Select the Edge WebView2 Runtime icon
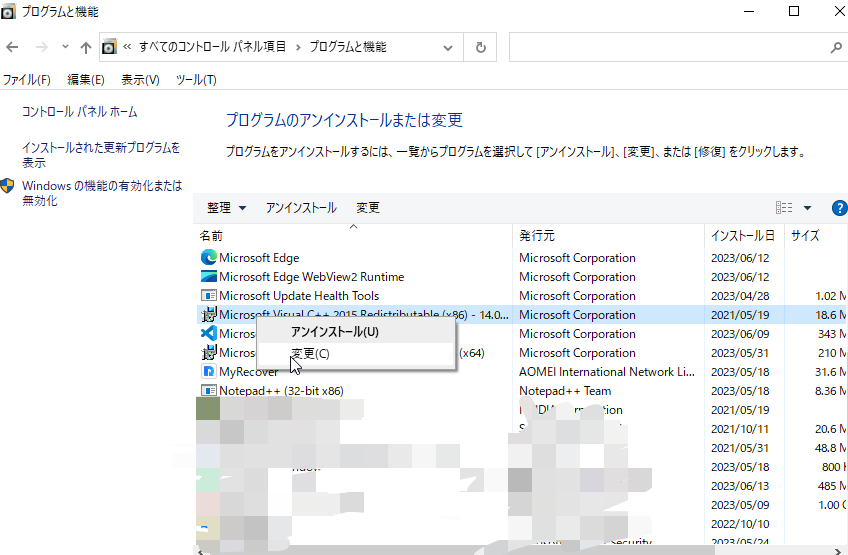This screenshot has height=555, width=848. coord(209,276)
